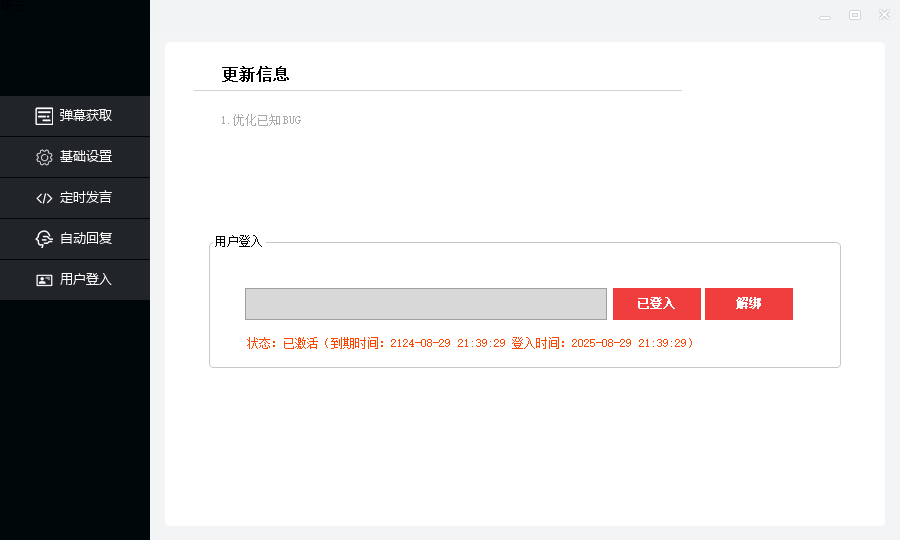Minimize the application window
The width and height of the screenshot is (900, 540).
tap(826, 15)
